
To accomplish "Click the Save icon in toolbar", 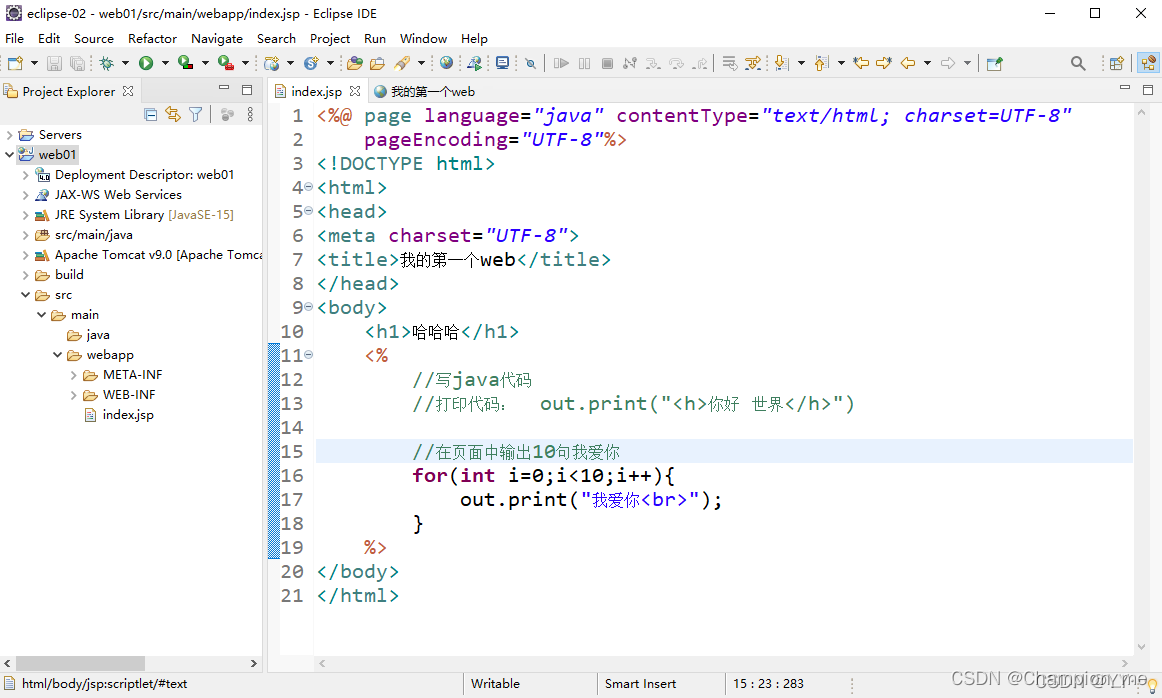I will coord(54,64).
